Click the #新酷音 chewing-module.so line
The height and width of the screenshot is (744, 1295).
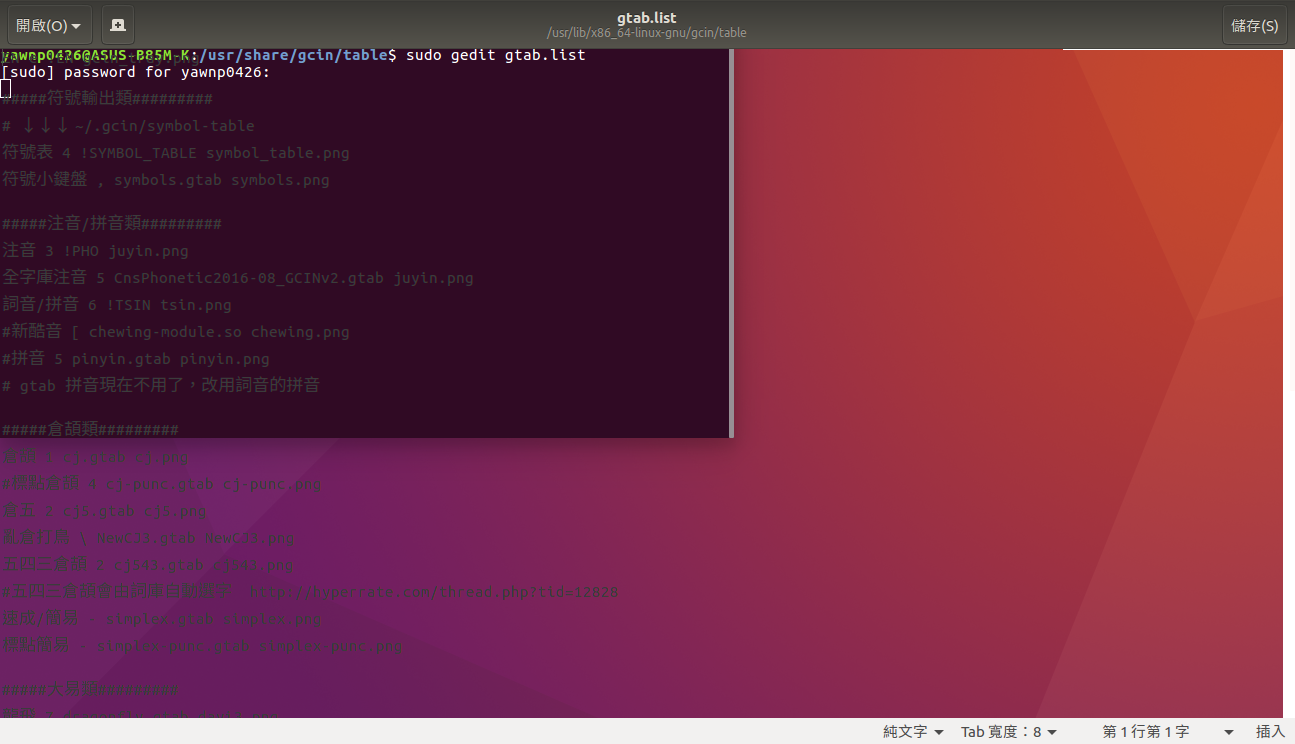pyautogui.click(x=176, y=332)
